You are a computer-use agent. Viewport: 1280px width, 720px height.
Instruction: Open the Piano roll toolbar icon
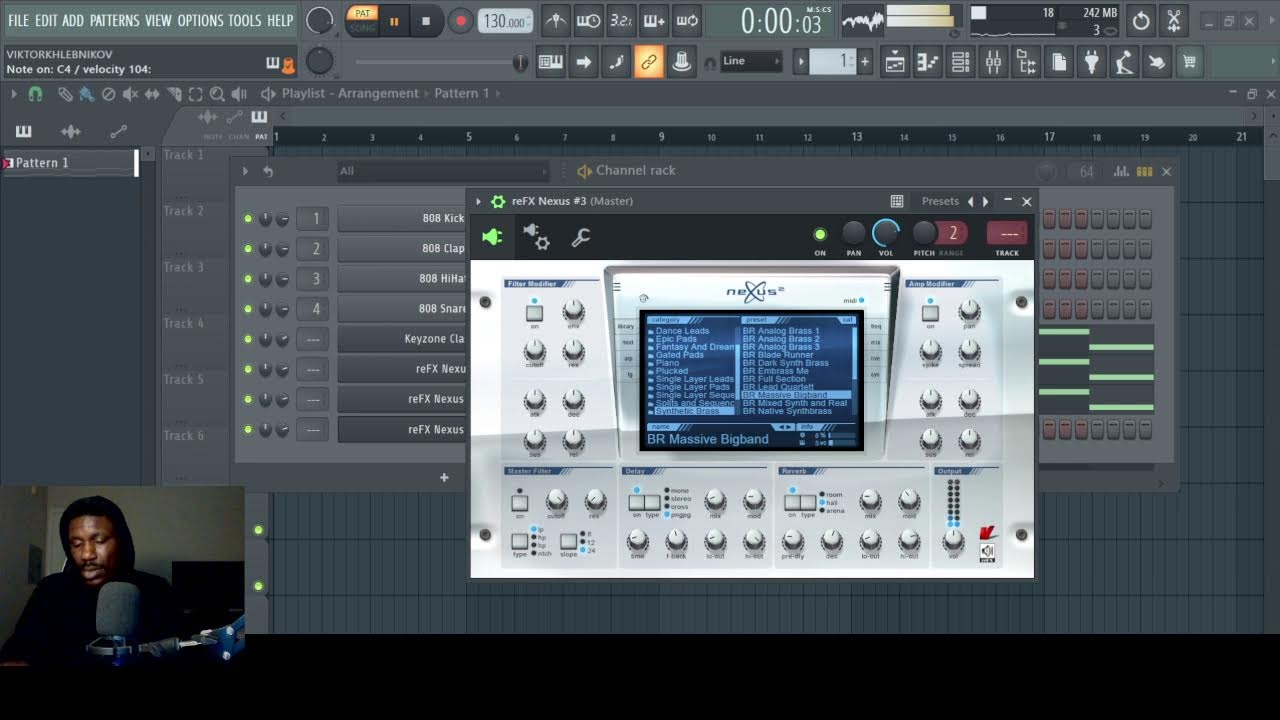pyautogui.click(x=928, y=62)
